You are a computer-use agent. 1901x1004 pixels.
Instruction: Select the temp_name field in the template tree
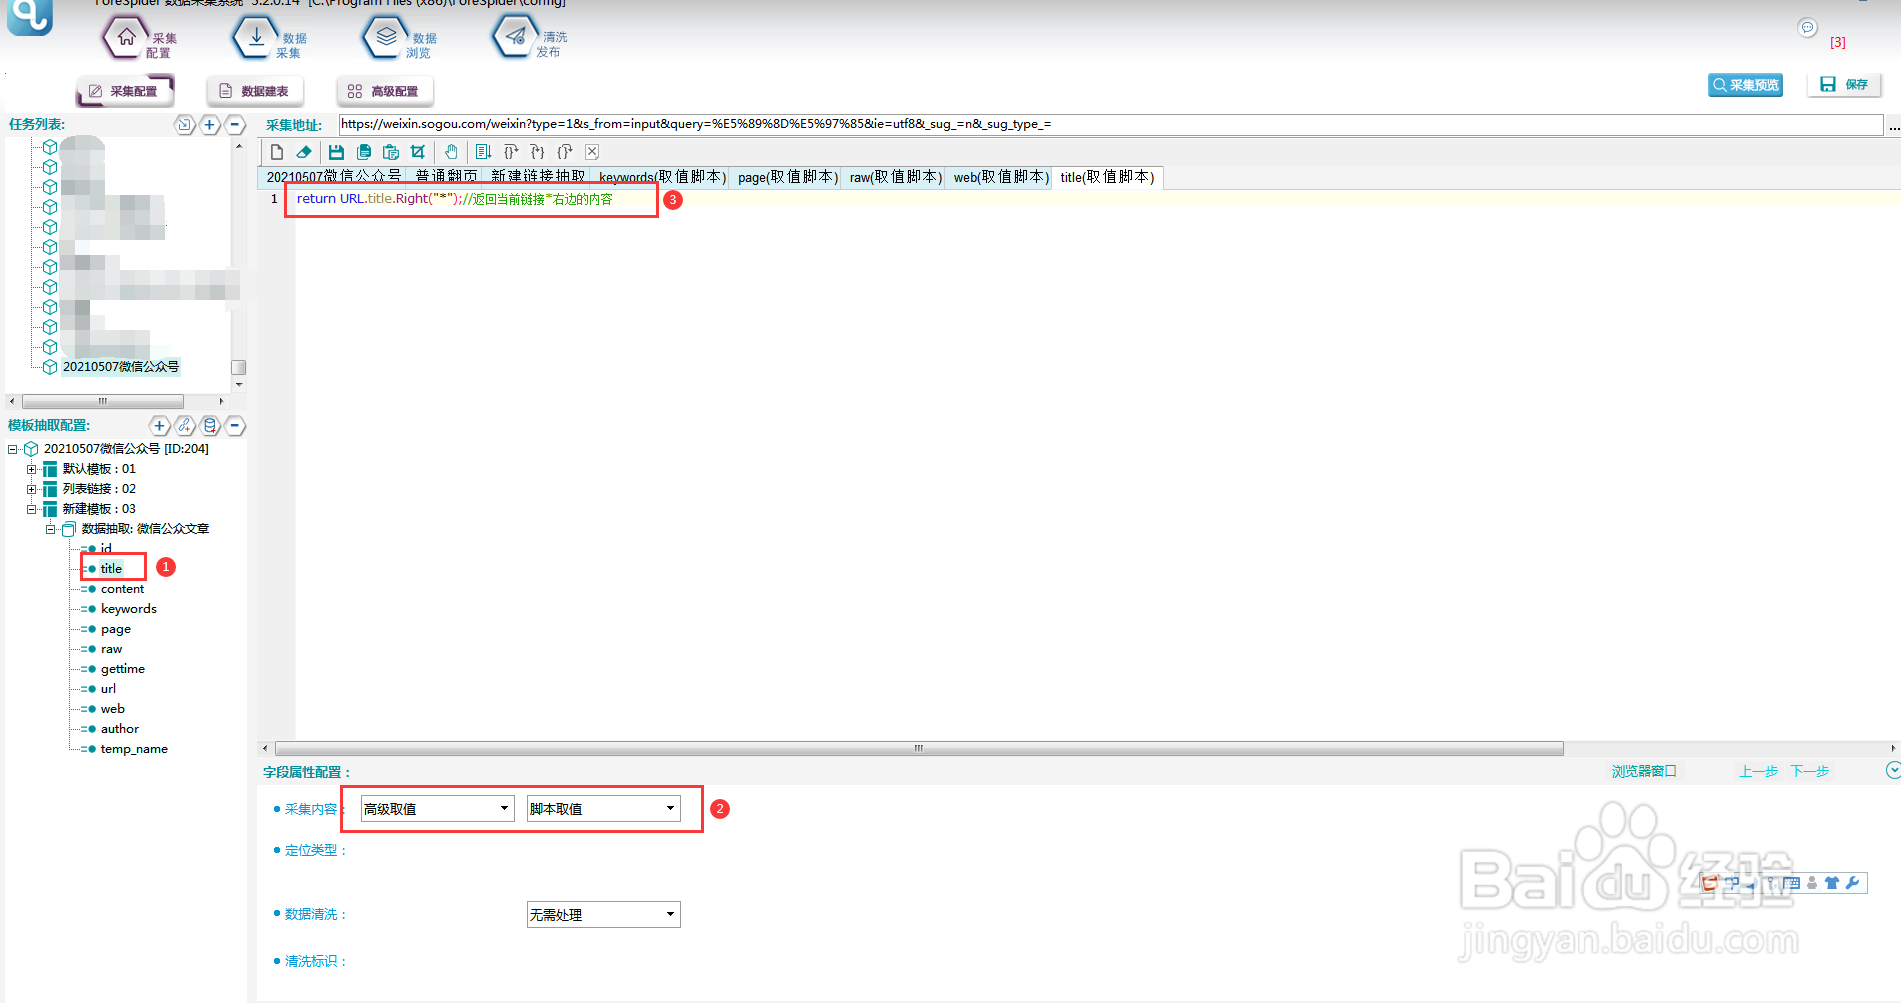tap(134, 749)
